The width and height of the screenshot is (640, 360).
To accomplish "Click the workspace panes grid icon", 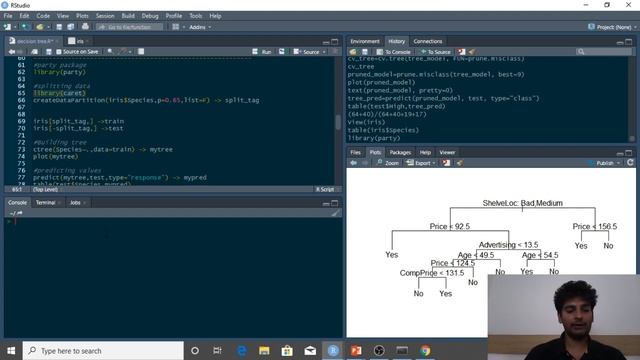I will click(x=176, y=27).
